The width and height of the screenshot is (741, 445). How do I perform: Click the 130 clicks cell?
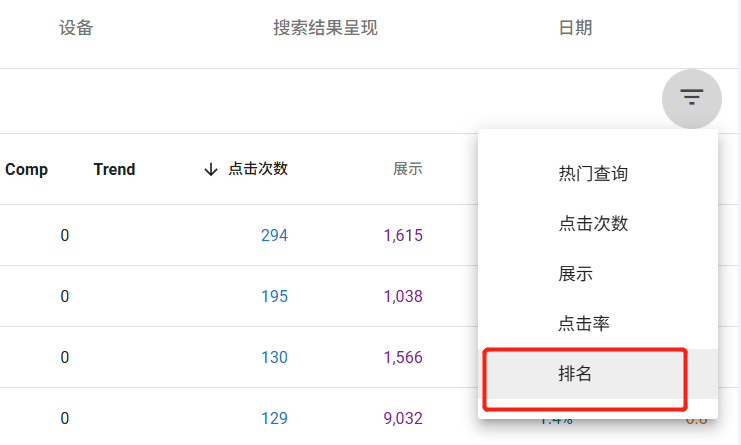[274, 358]
